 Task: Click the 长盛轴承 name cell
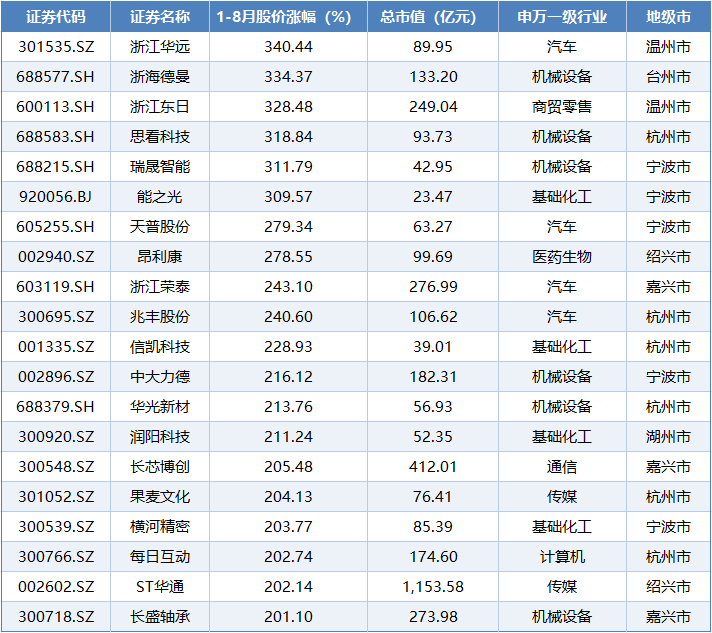(160, 617)
